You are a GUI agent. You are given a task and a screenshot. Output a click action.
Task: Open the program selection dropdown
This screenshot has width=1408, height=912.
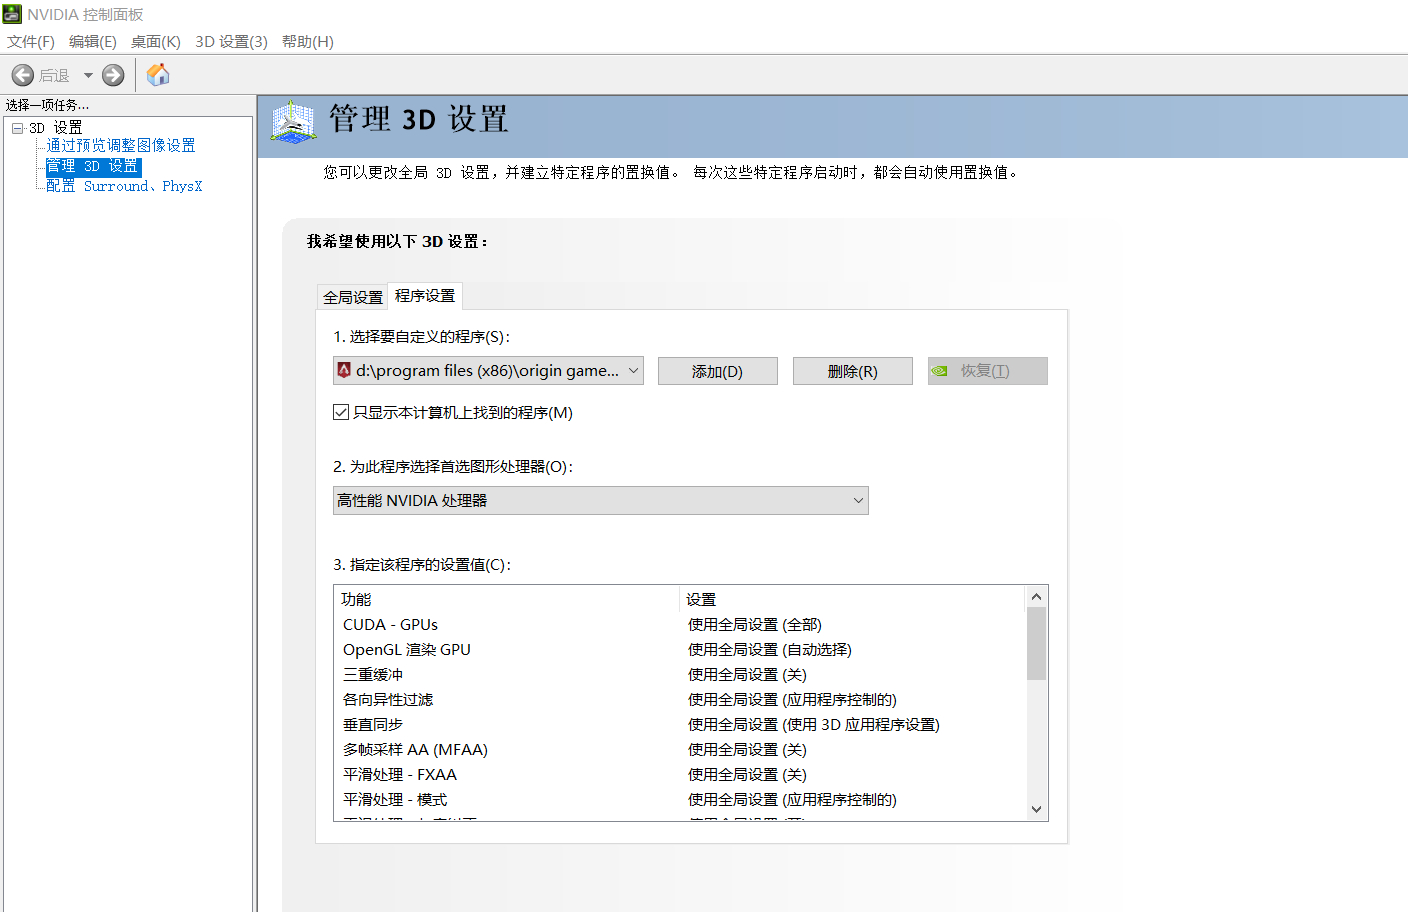point(488,371)
